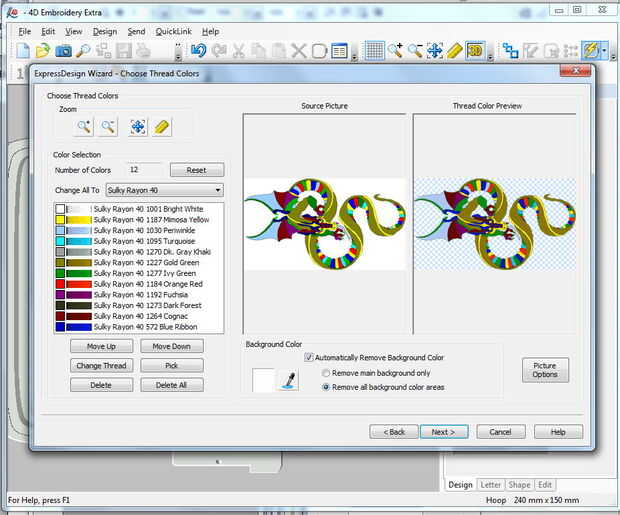The image size is (620, 515).
Task: Click the Delete button below Change Thread
Action: click(x=101, y=385)
